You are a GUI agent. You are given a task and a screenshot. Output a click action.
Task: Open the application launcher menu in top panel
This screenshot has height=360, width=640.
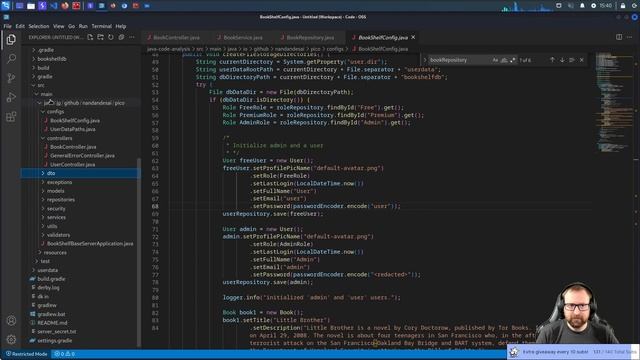point(5,6)
